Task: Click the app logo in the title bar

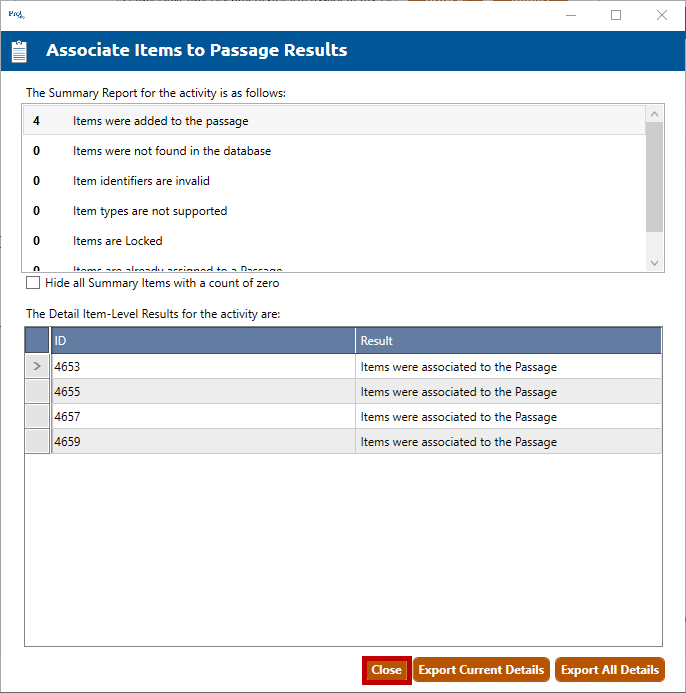Action: (x=16, y=15)
